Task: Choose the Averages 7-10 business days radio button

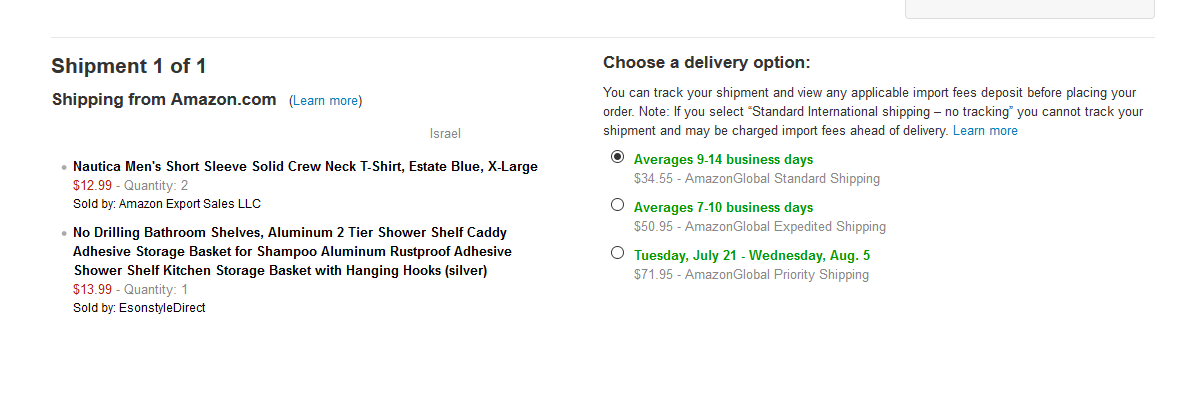Action: tap(617, 205)
